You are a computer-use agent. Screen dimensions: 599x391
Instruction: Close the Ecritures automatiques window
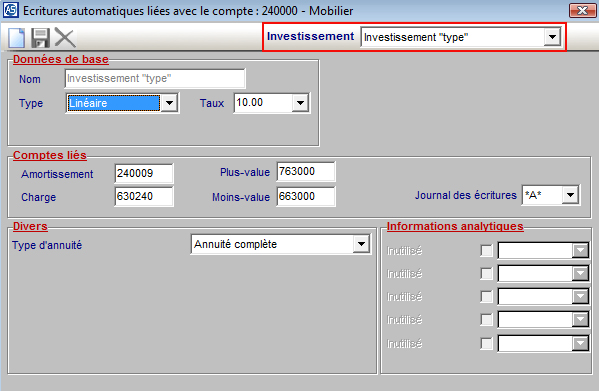point(582,10)
